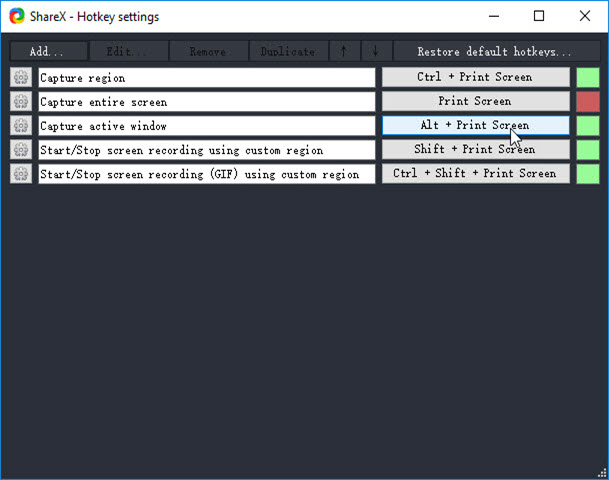Open task settings gear for Capture entire screen
The height and width of the screenshot is (480, 609).
click(x=21, y=102)
